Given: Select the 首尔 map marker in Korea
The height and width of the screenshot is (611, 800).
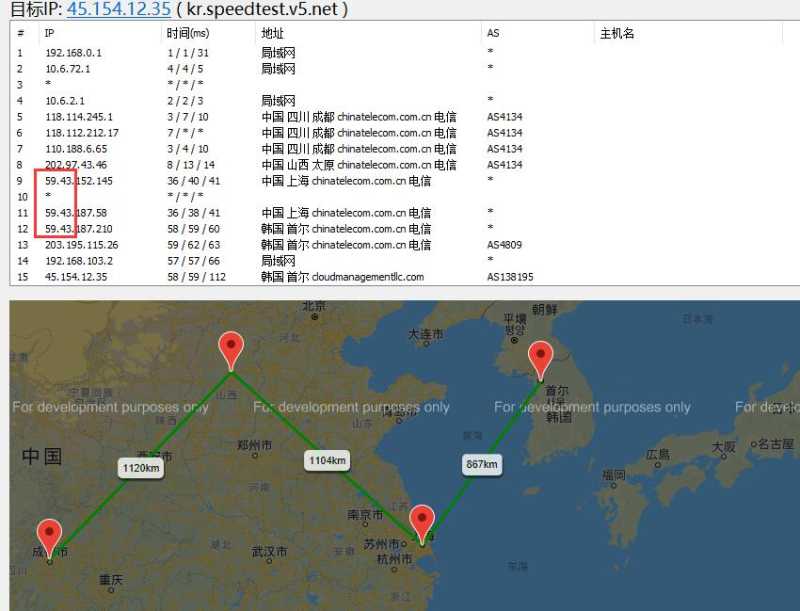Looking at the screenshot, I should [x=541, y=353].
